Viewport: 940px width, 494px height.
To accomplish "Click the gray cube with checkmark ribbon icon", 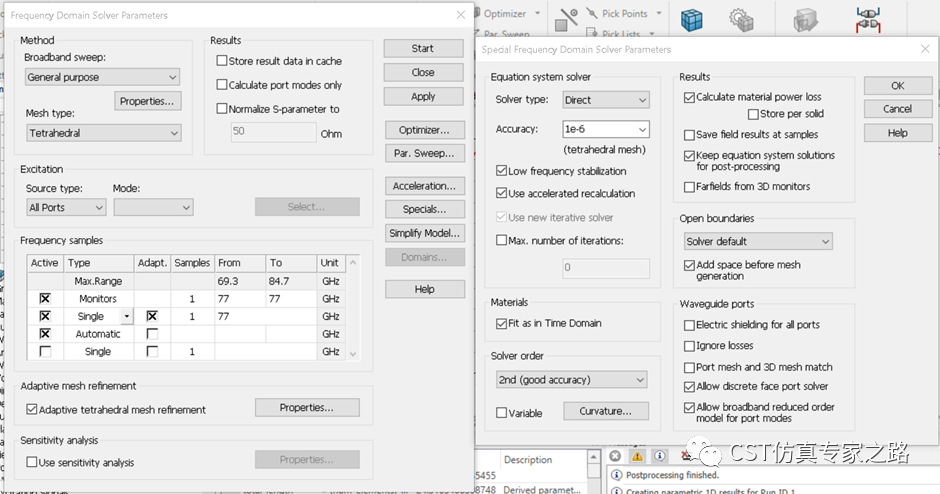I will pos(805,20).
